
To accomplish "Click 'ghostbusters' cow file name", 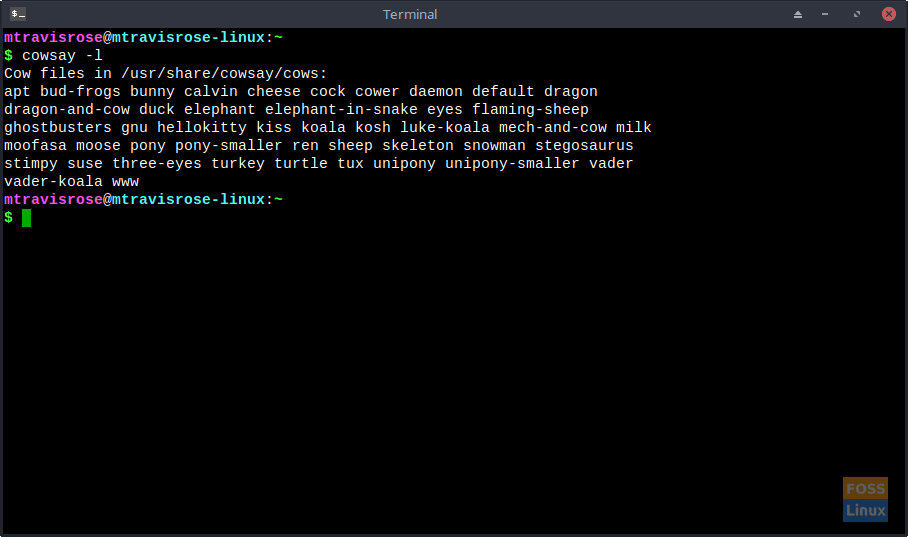I will [58, 128].
